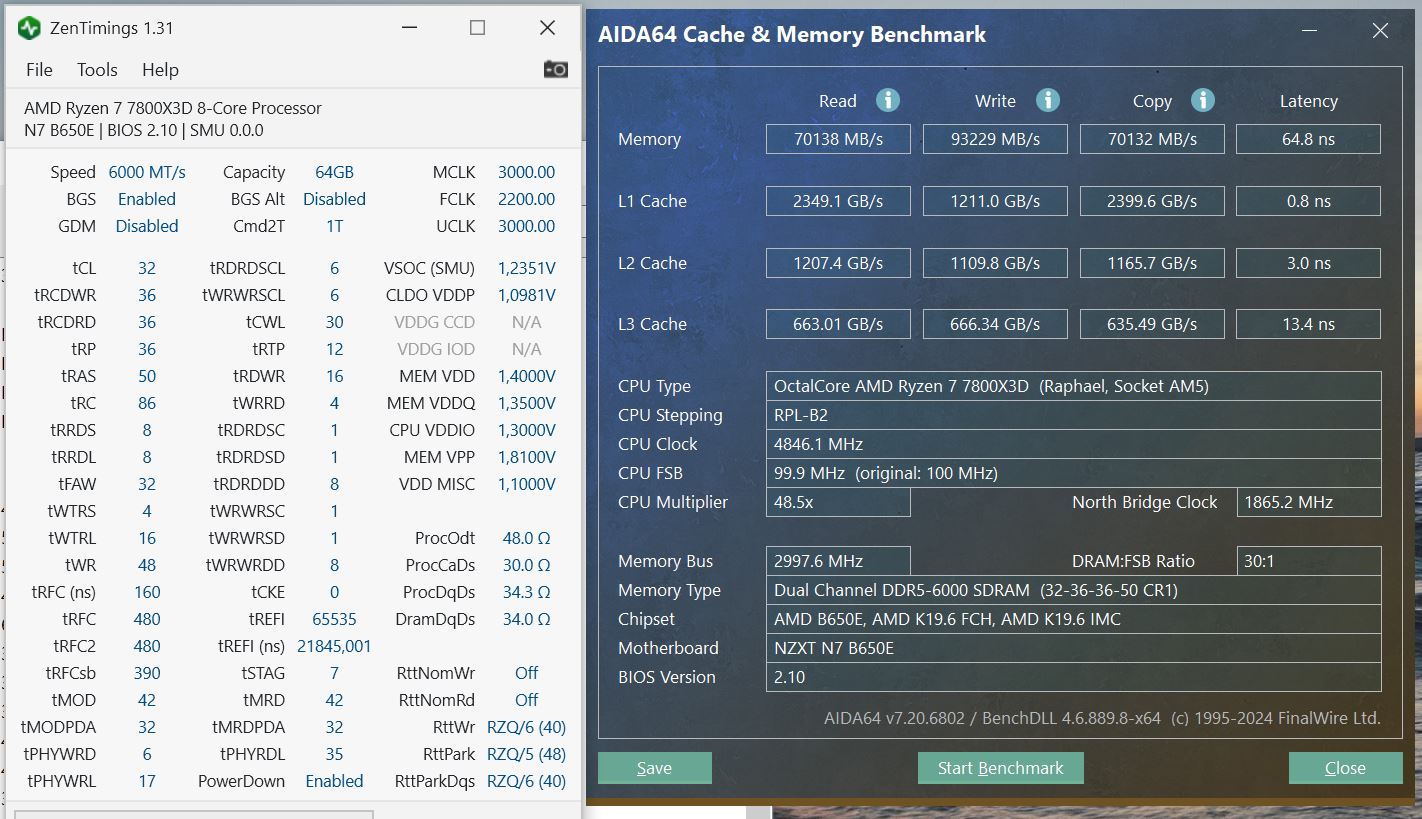Maximize the ZenTimings window
Screen dimensions: 1422x819
tap(477, 28)
